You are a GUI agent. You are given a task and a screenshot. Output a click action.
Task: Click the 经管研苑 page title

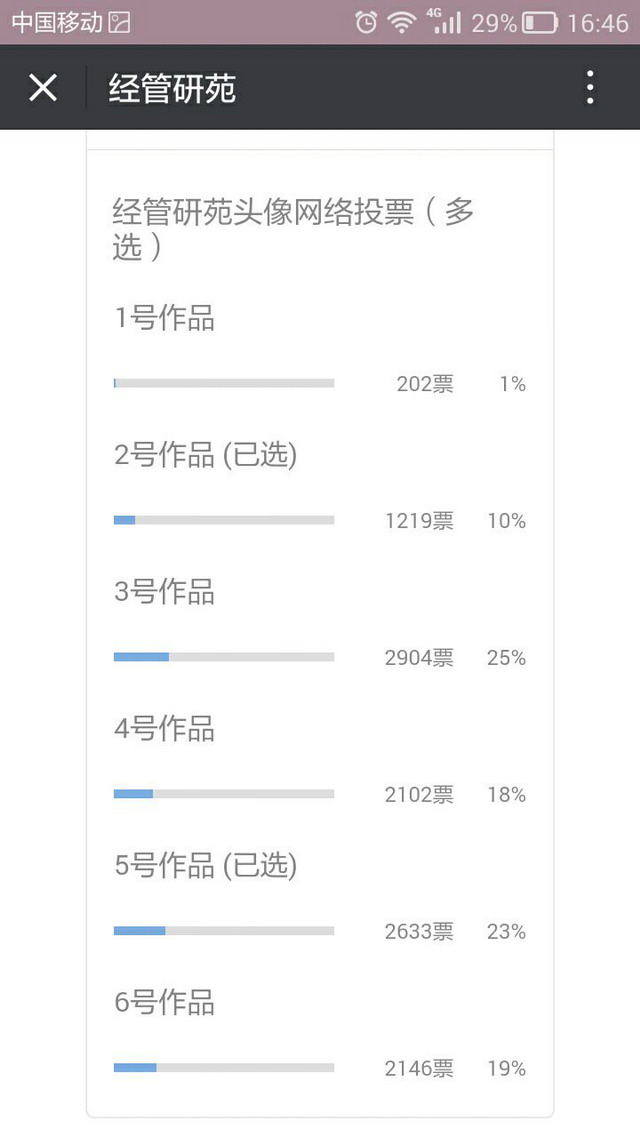[173, 89]
